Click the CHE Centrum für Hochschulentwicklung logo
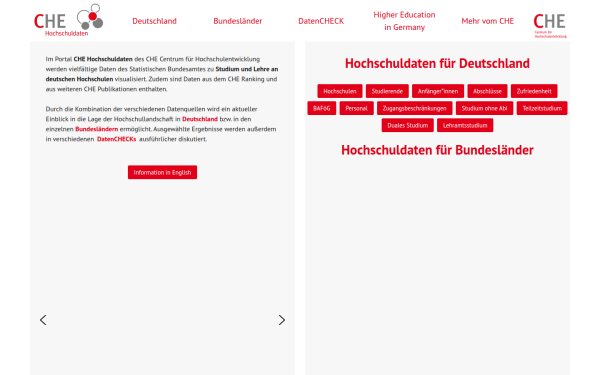The height and width of the screenshot is (375, 600). point(550,25)
